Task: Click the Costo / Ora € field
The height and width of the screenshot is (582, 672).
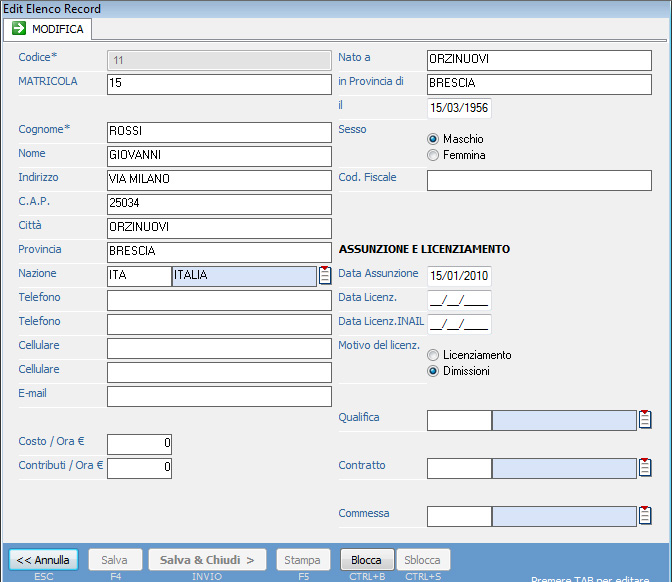Action: point(139,444)
